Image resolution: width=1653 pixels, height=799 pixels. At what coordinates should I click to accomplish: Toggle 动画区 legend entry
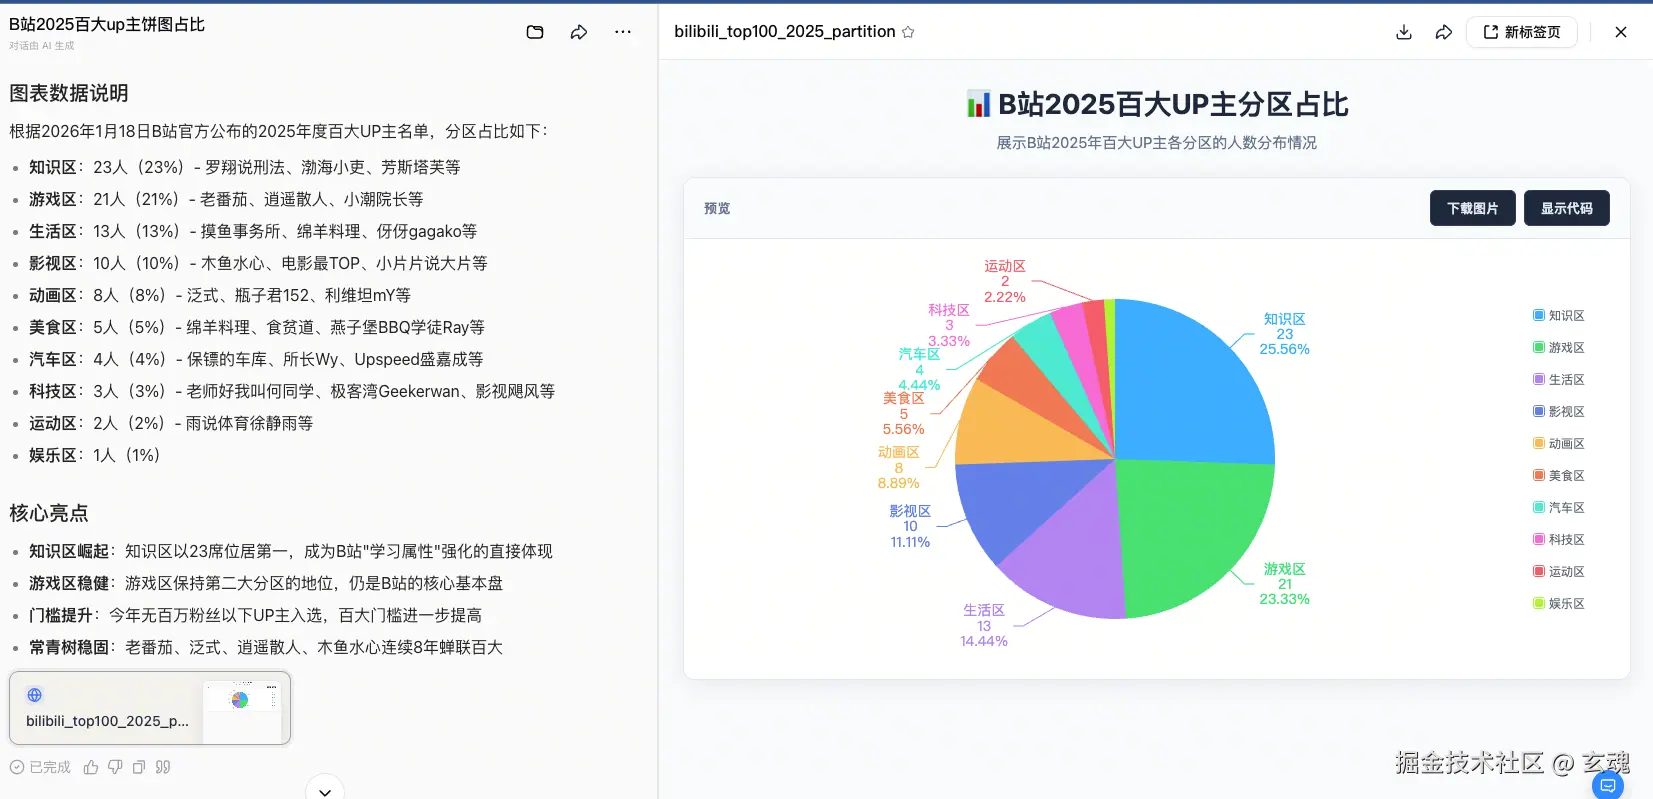1559,444
